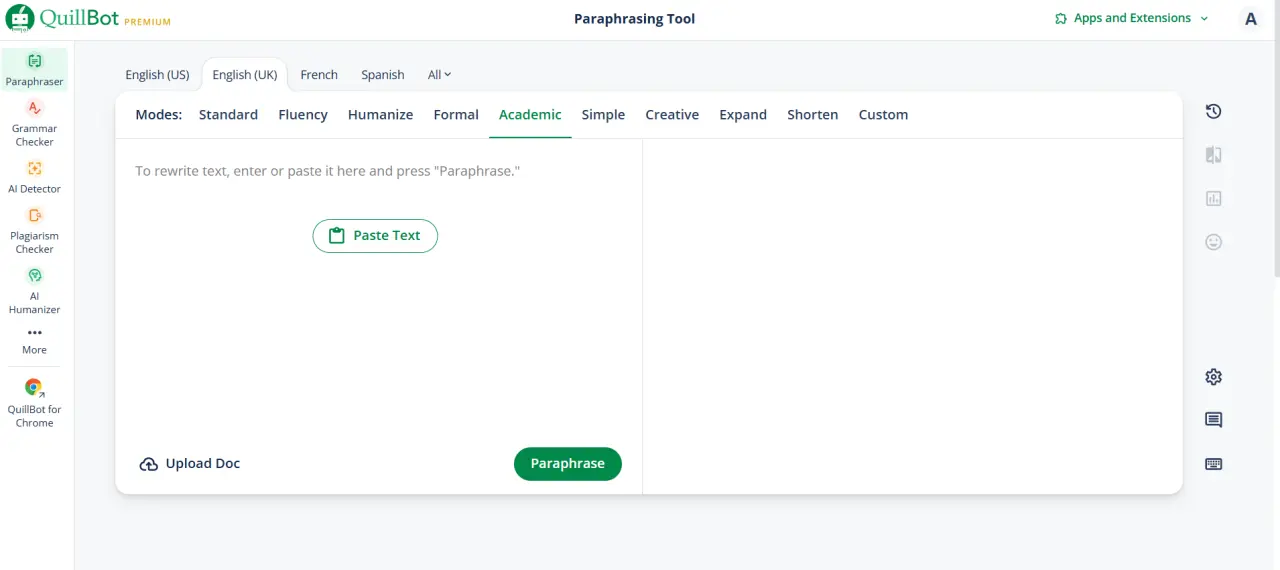The width and height of the screenshot is (1280, 570).
Task: Click into the text input area
Action: [x=378, y=290]
